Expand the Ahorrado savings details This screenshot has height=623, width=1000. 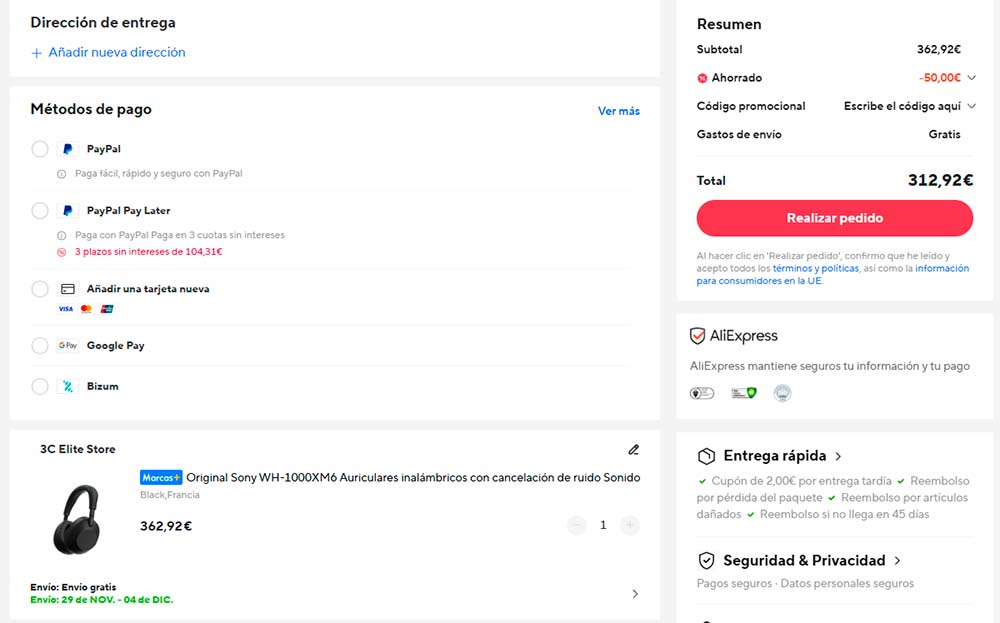tap(971, 78)
